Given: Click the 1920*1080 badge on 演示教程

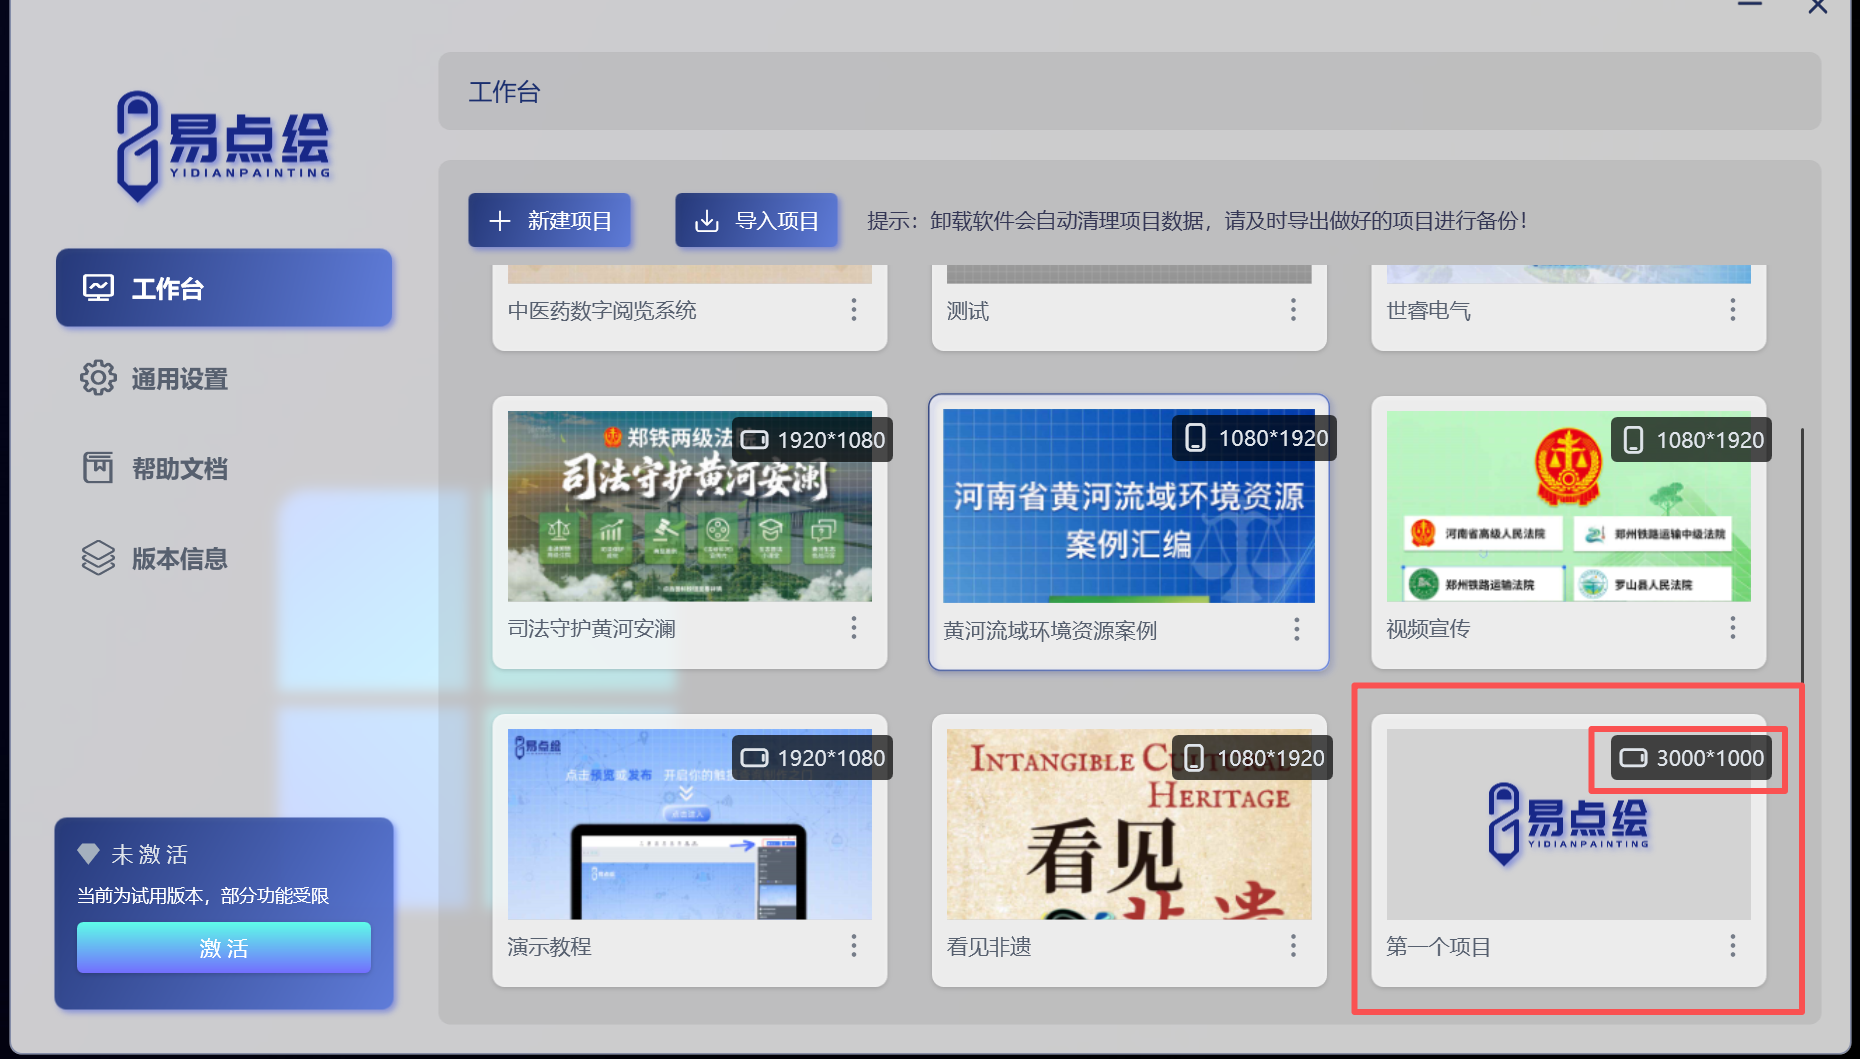Looking at the screenshot, I should [812, 758].
